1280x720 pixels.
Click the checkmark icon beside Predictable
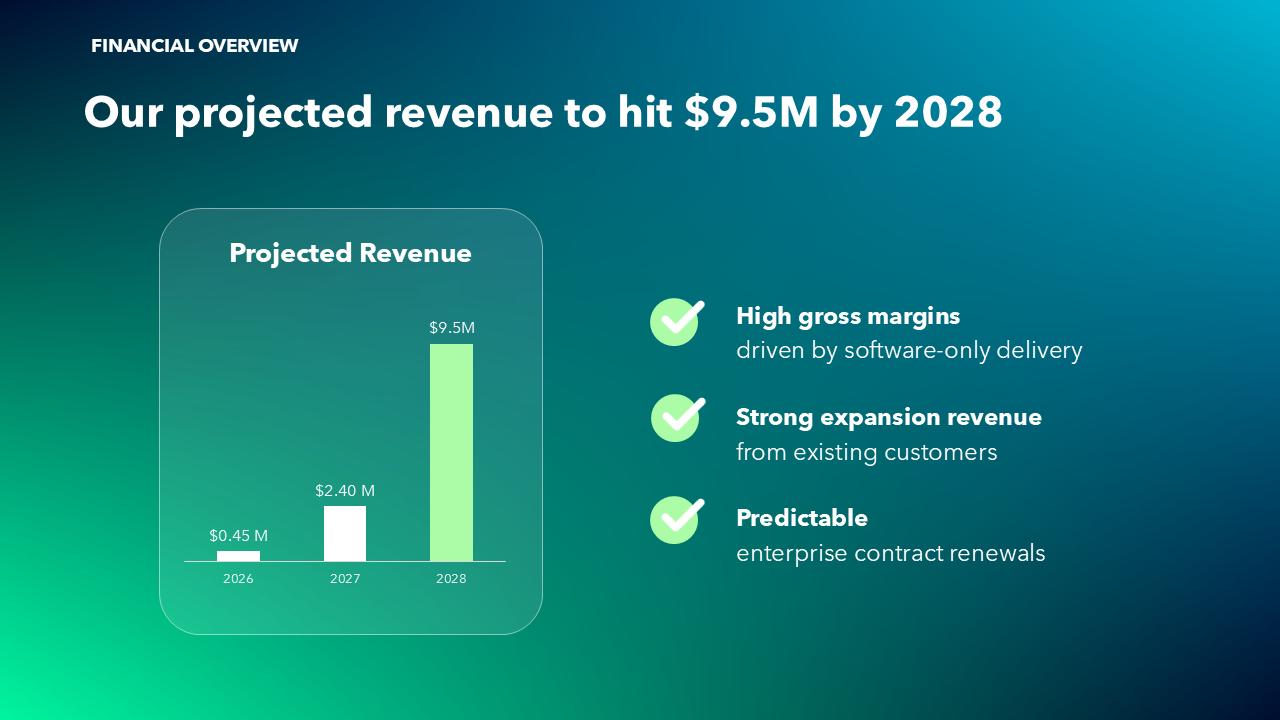click(675, 520)
